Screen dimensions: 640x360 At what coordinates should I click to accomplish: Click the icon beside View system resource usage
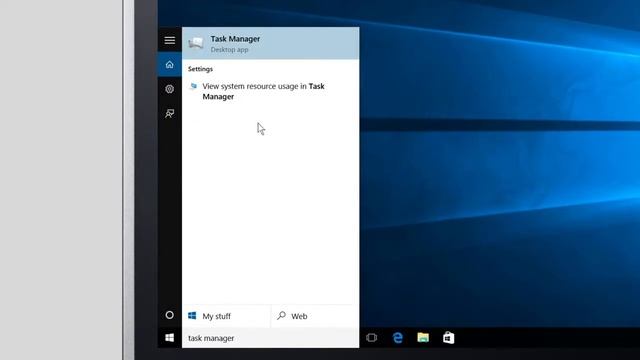[193, 86]
